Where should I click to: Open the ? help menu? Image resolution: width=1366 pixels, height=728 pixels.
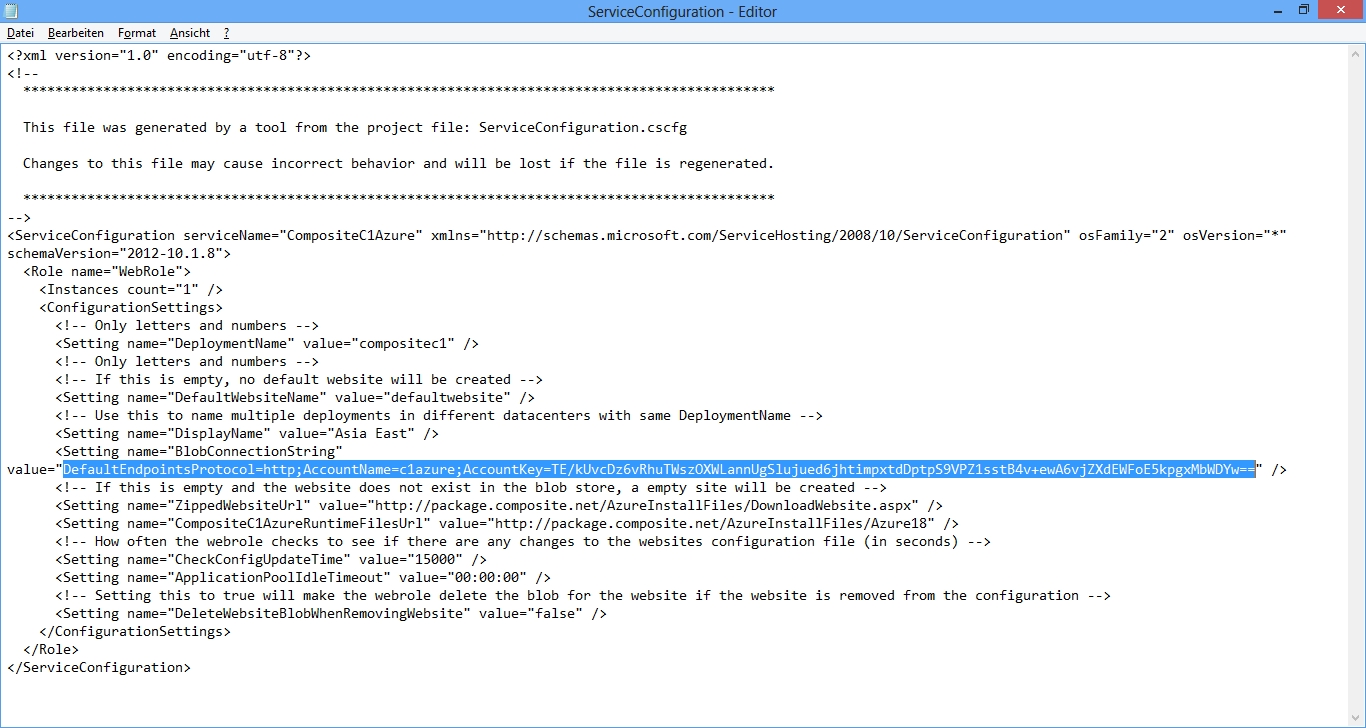[x=227, y=33]
